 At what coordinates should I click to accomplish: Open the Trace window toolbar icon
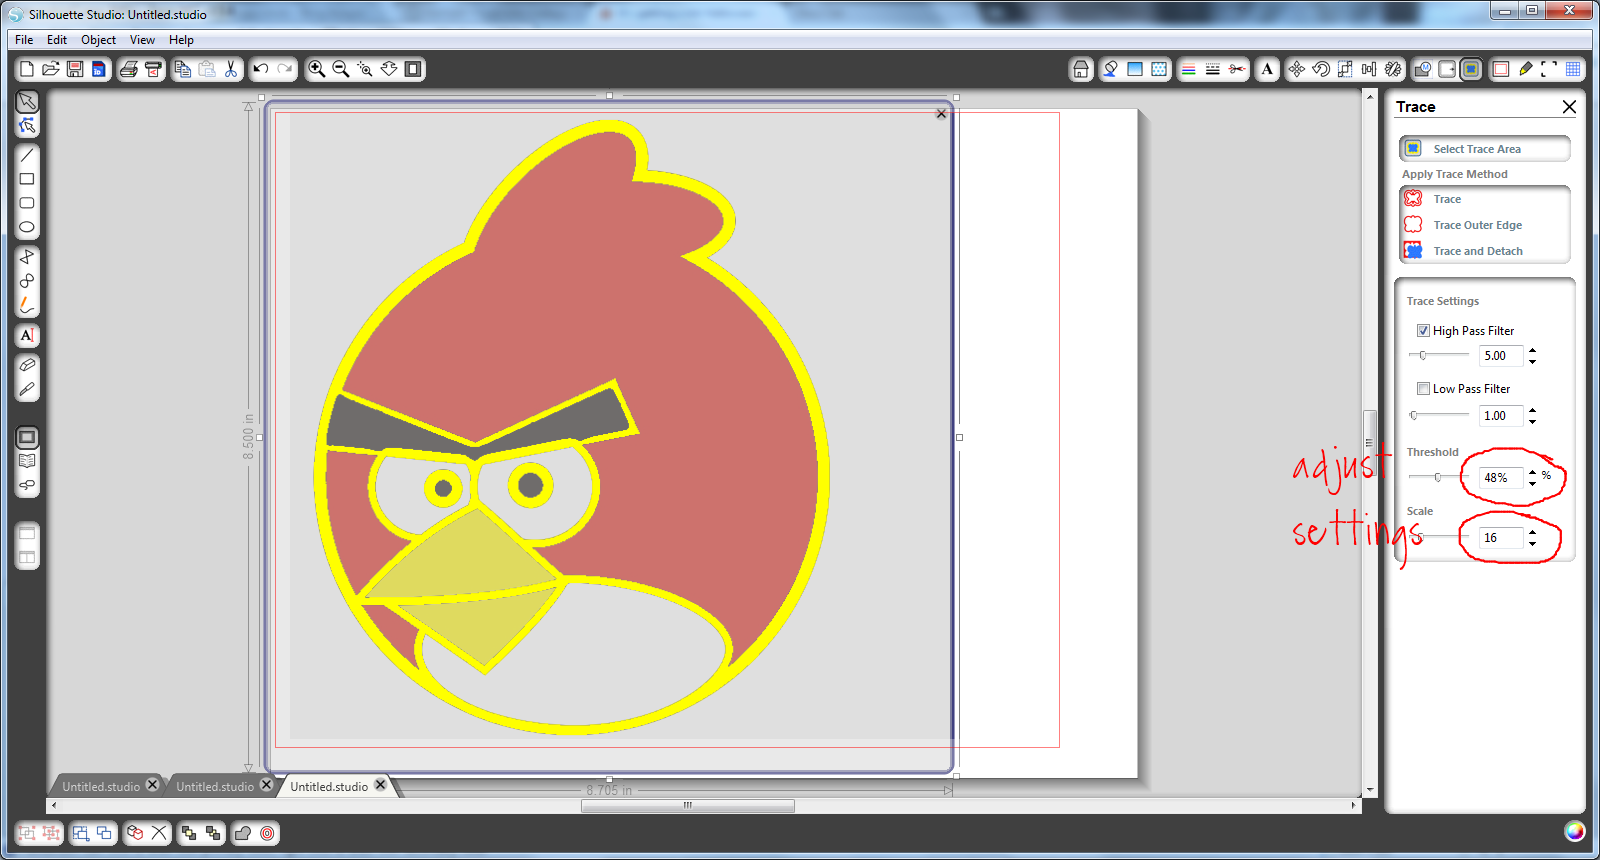pyautogui.click(x=1471, y=69)
